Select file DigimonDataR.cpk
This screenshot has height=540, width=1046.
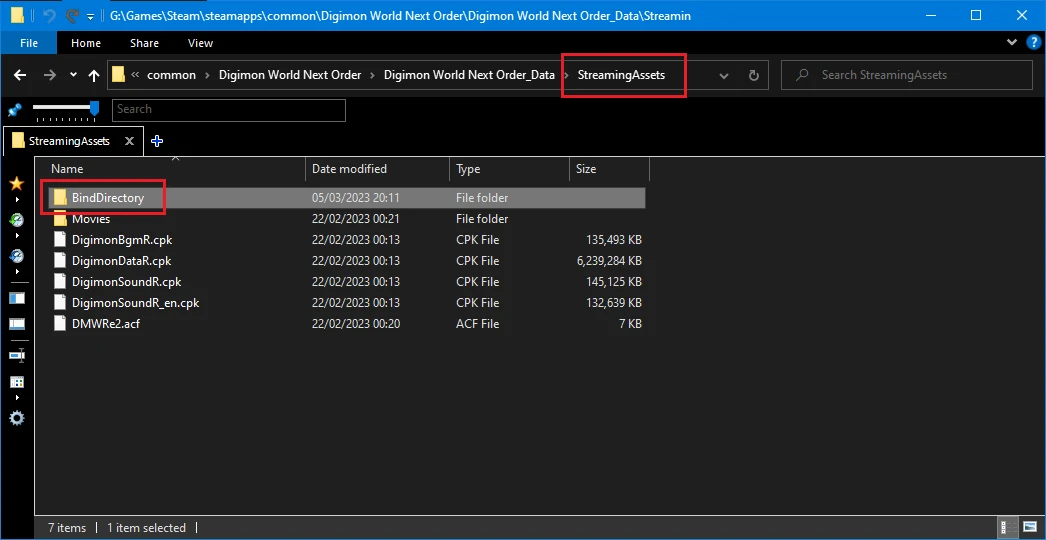click(x=121, y=261)
